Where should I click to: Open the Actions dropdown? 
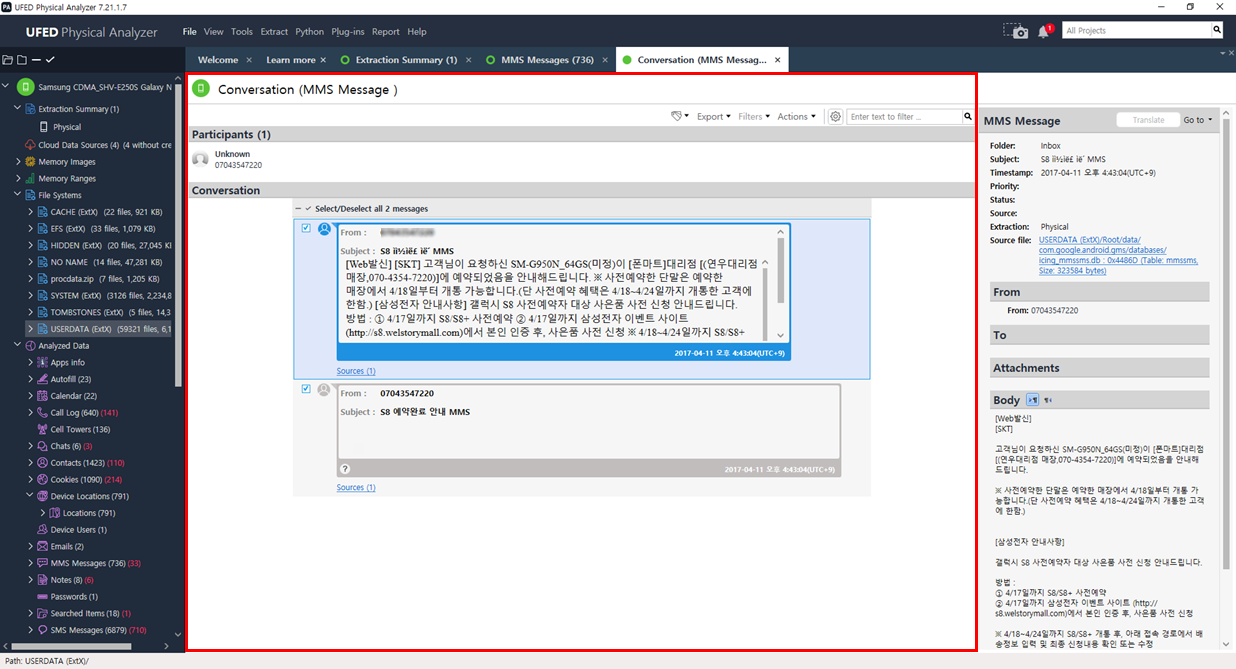point(796,117)
